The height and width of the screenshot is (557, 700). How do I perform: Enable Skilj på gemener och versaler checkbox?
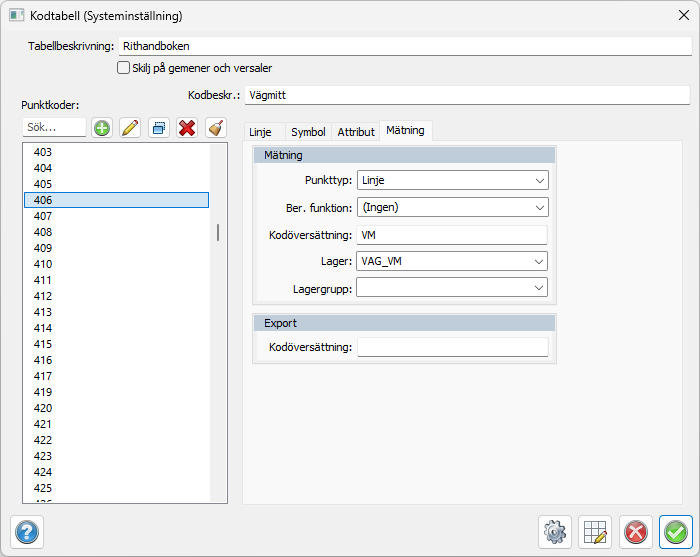124,68
